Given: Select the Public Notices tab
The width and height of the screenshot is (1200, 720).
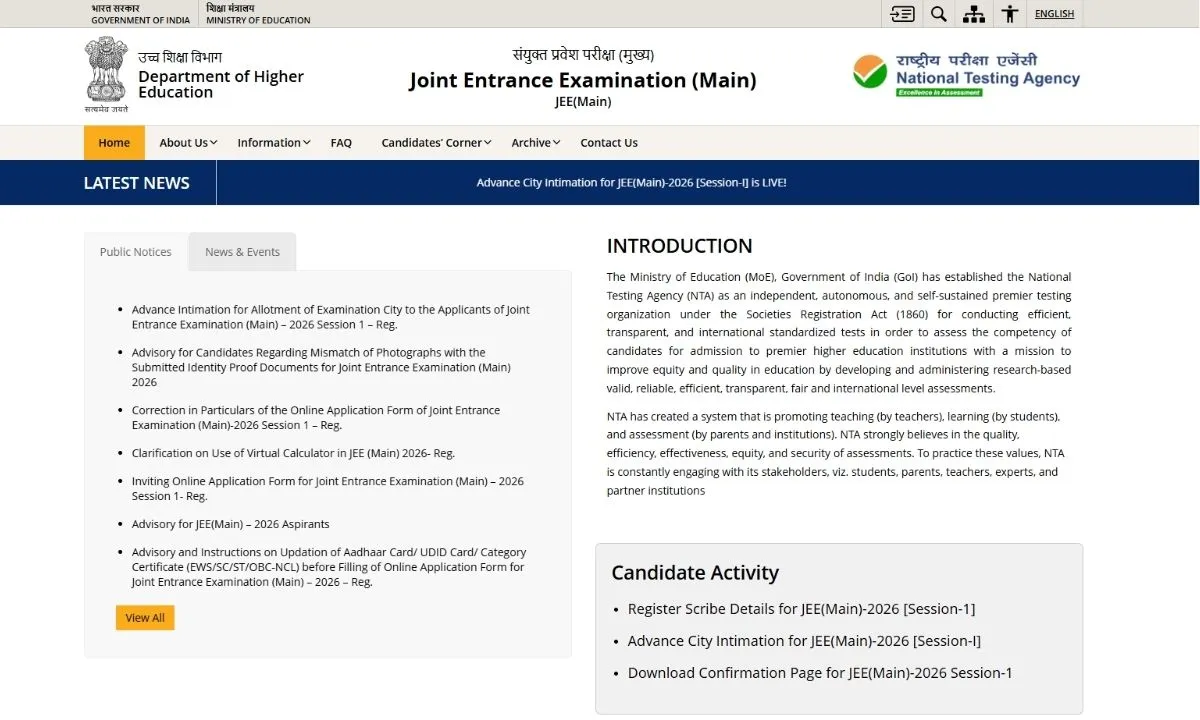Looking at the screenshot, I should click(136, 252).
